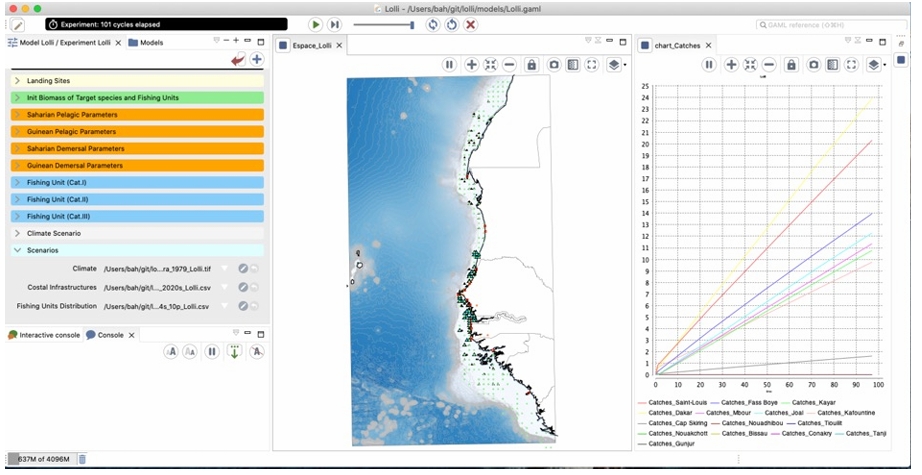Viewport: 922px width, 475px height.
Task: Close the experiment with the red X icon
Action: [x=470, y=24]
